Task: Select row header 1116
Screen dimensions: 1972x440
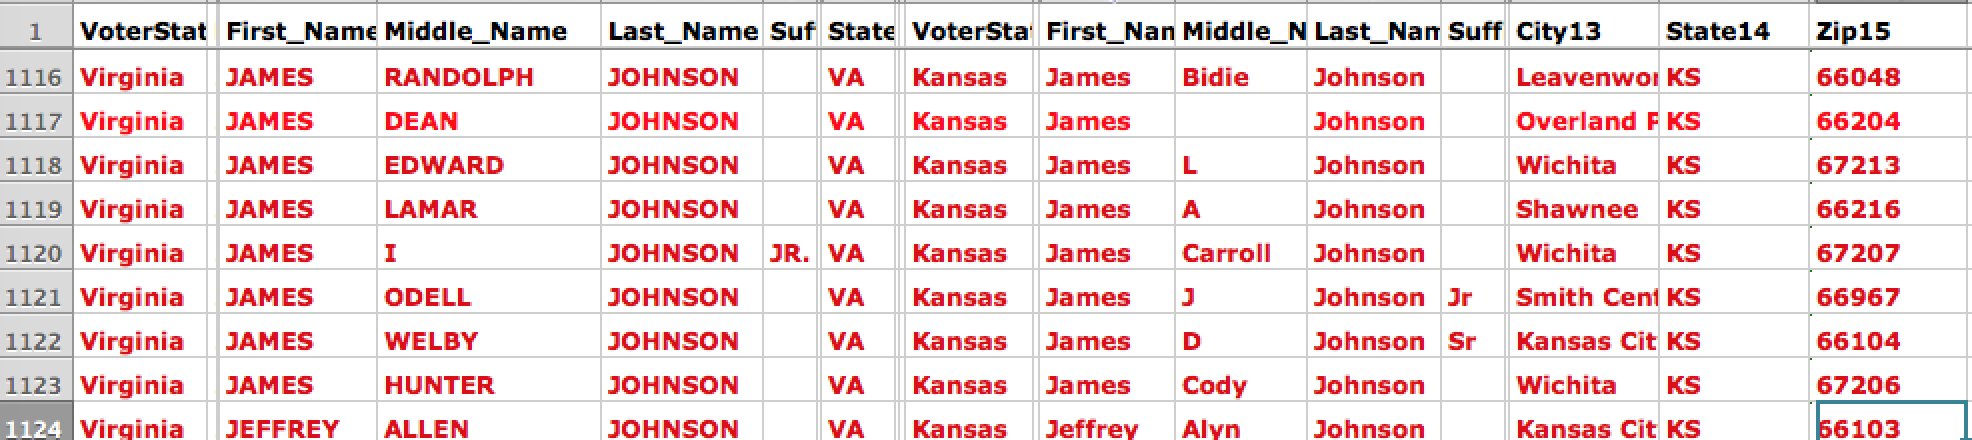Action: pyautogui.click(x=35, y=77)
